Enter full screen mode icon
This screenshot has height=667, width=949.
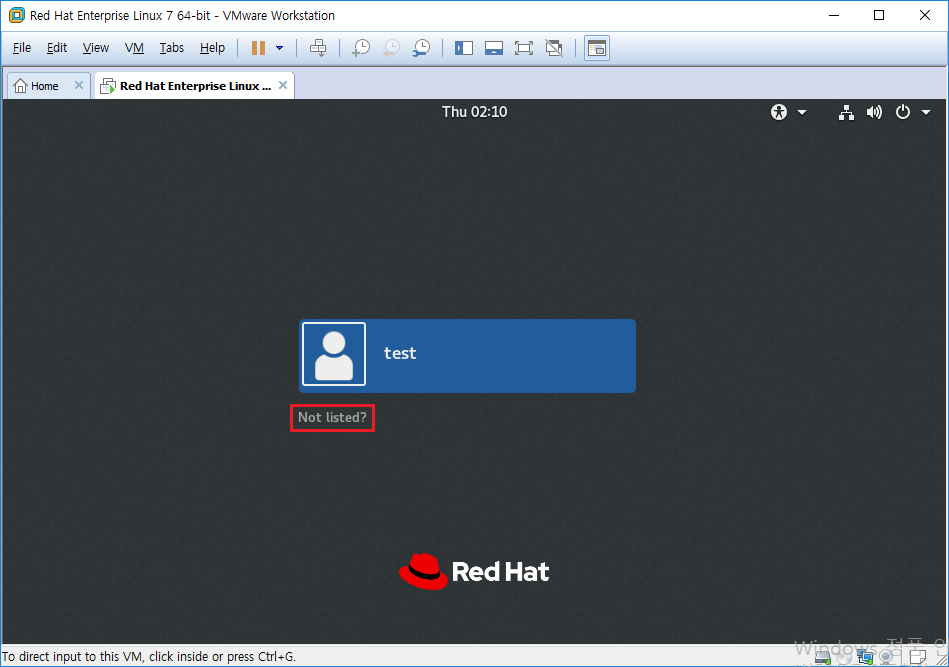[524, 48]
